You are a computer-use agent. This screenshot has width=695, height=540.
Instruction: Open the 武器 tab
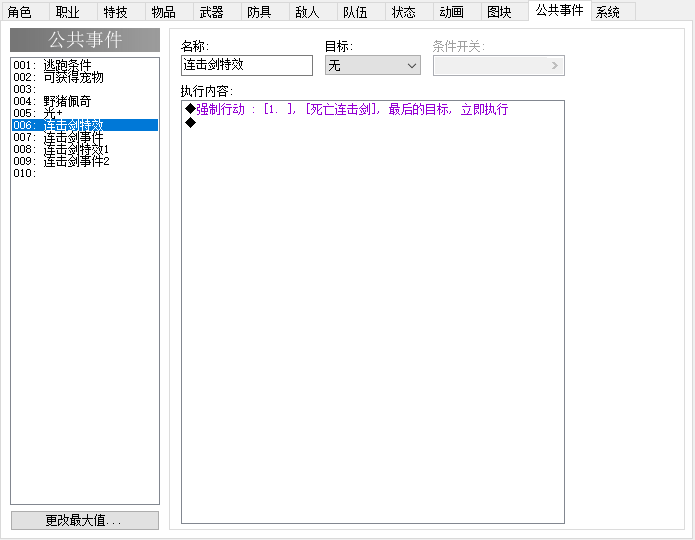[217, 12]
